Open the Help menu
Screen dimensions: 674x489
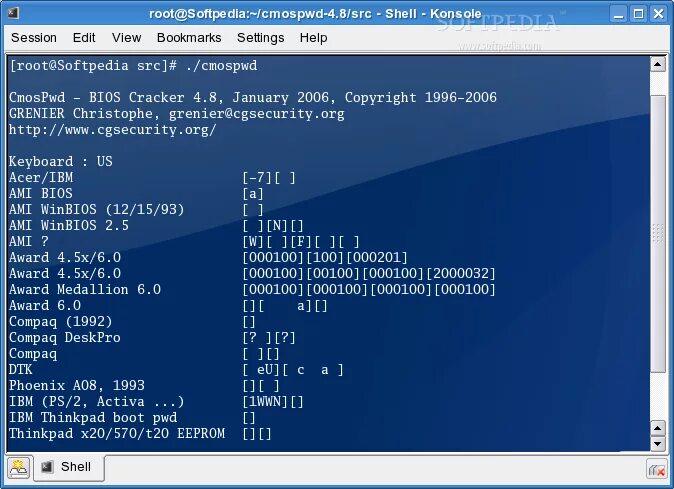(x=313, y=38)
